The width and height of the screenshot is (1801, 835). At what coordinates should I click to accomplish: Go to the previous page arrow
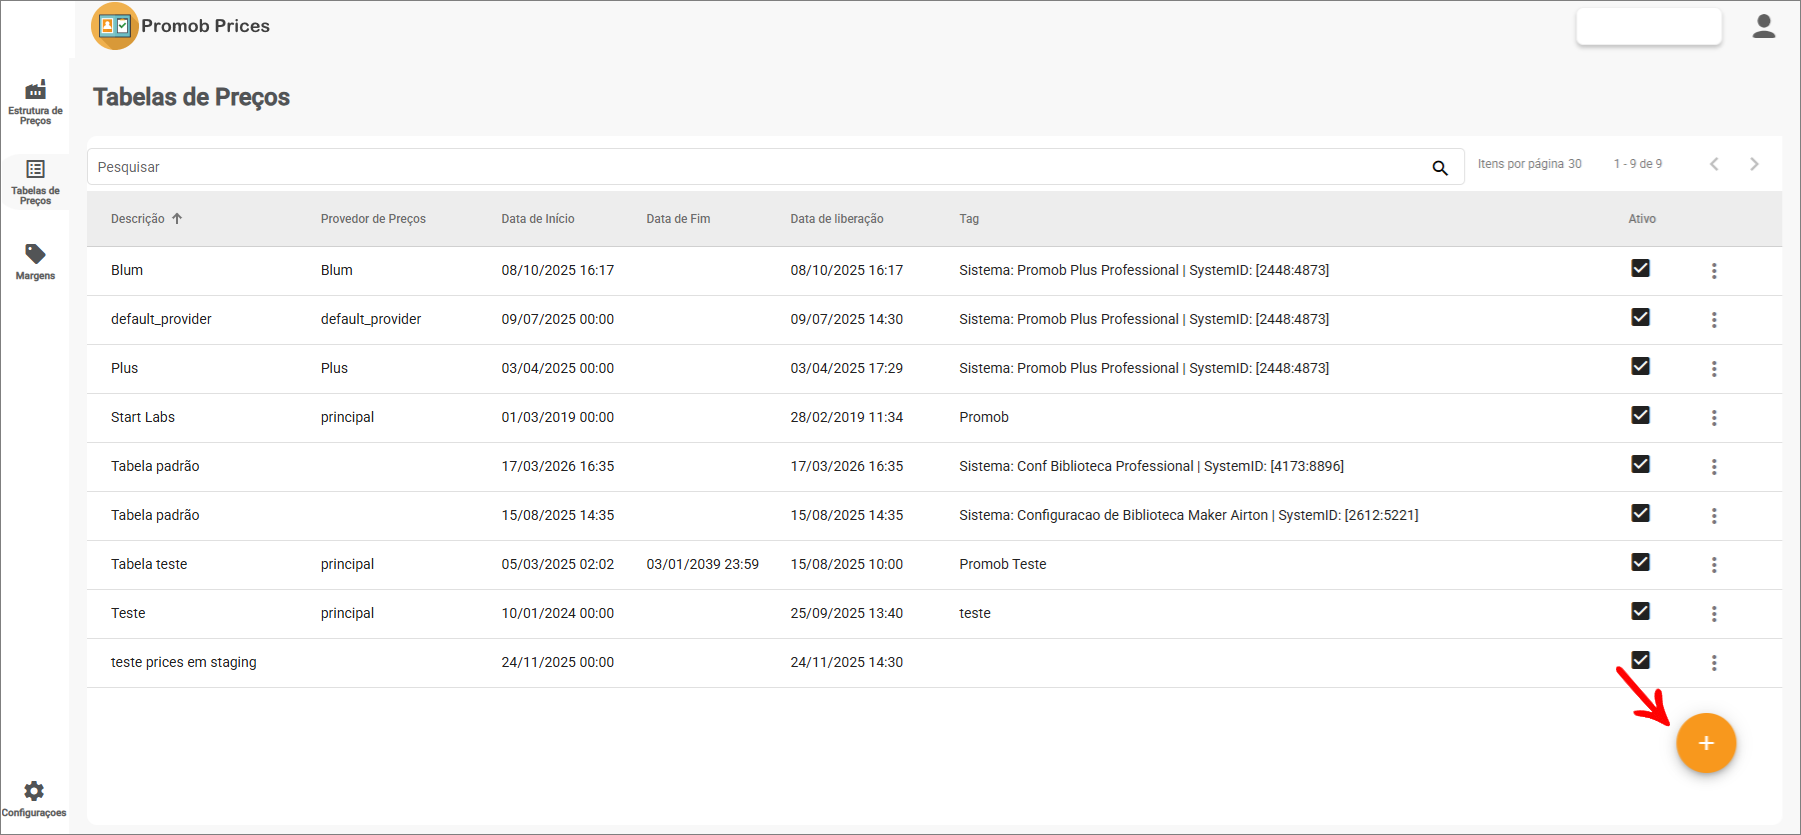pyautogui.click(x=1713, y=164)
